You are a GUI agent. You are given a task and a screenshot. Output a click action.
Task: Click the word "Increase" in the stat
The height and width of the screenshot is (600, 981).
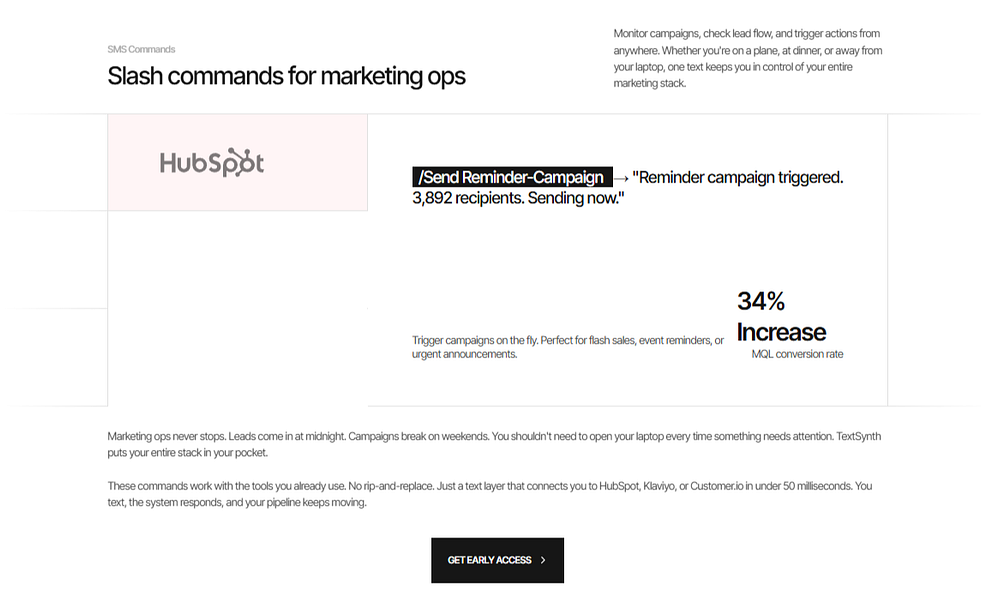pyautogui.click(x=781, y=332)
